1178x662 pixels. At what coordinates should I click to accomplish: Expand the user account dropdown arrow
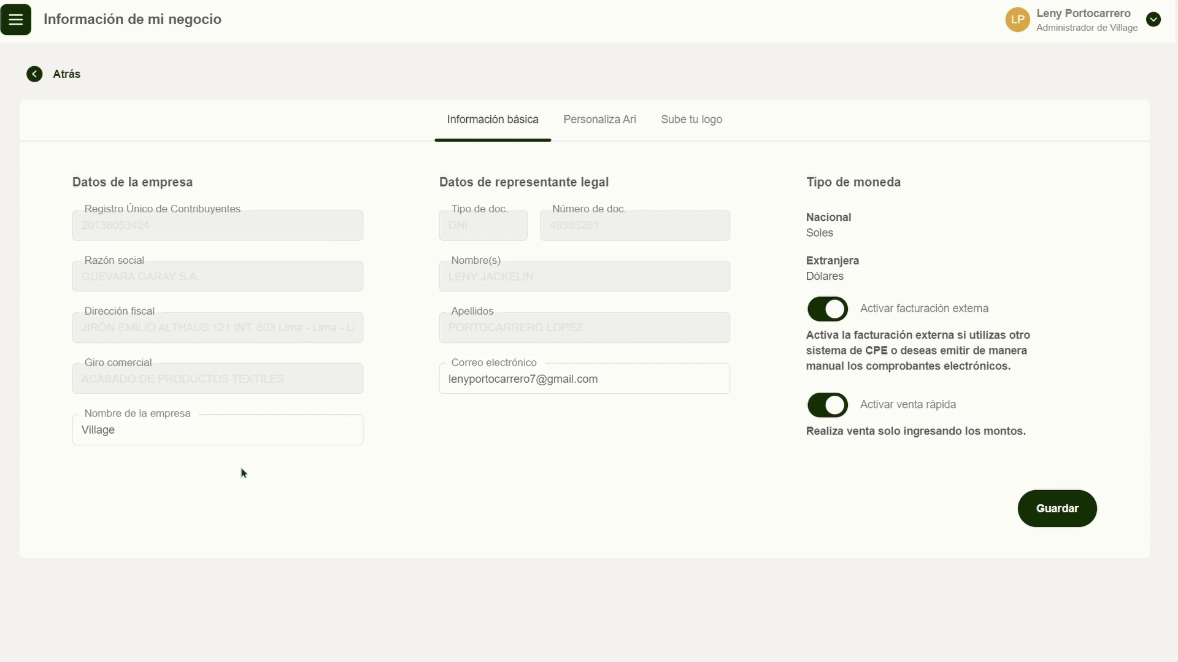tap(1153, 20)
